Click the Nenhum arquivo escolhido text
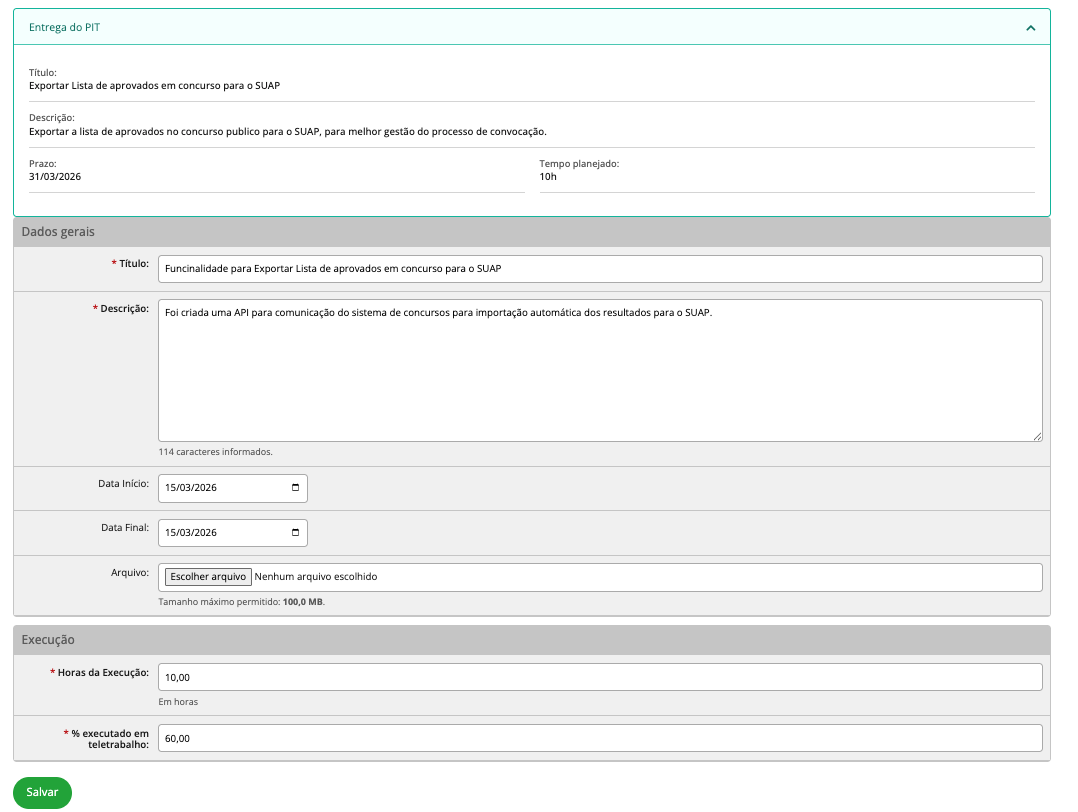 316,577
